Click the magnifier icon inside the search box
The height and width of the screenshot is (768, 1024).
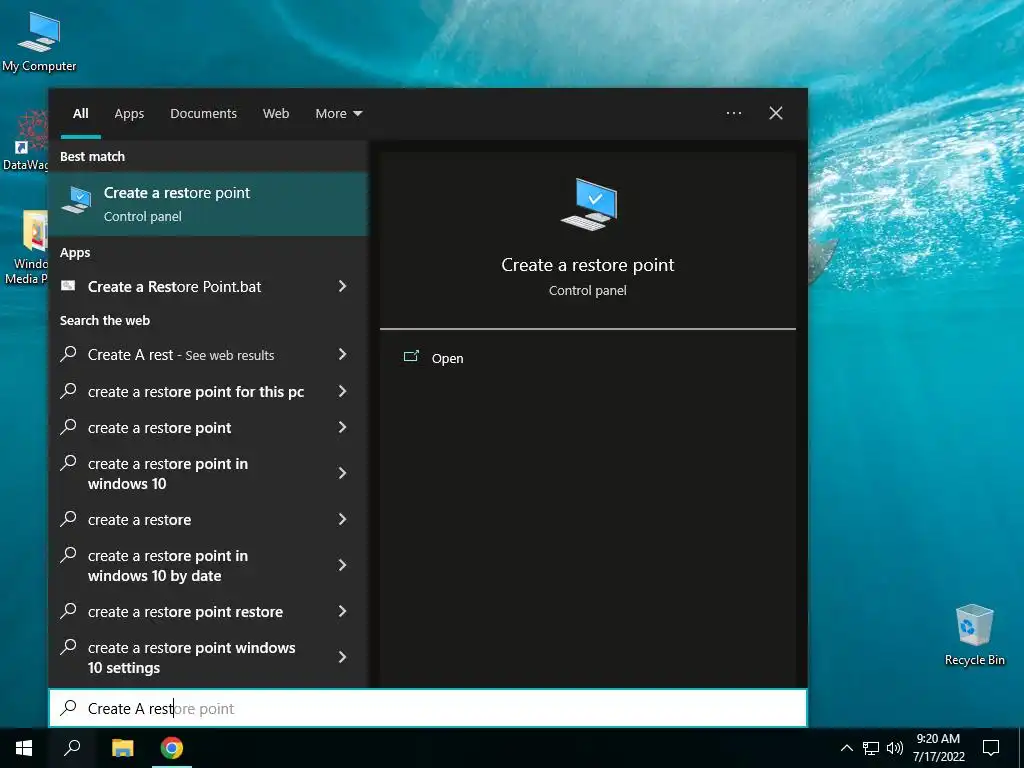68,708
